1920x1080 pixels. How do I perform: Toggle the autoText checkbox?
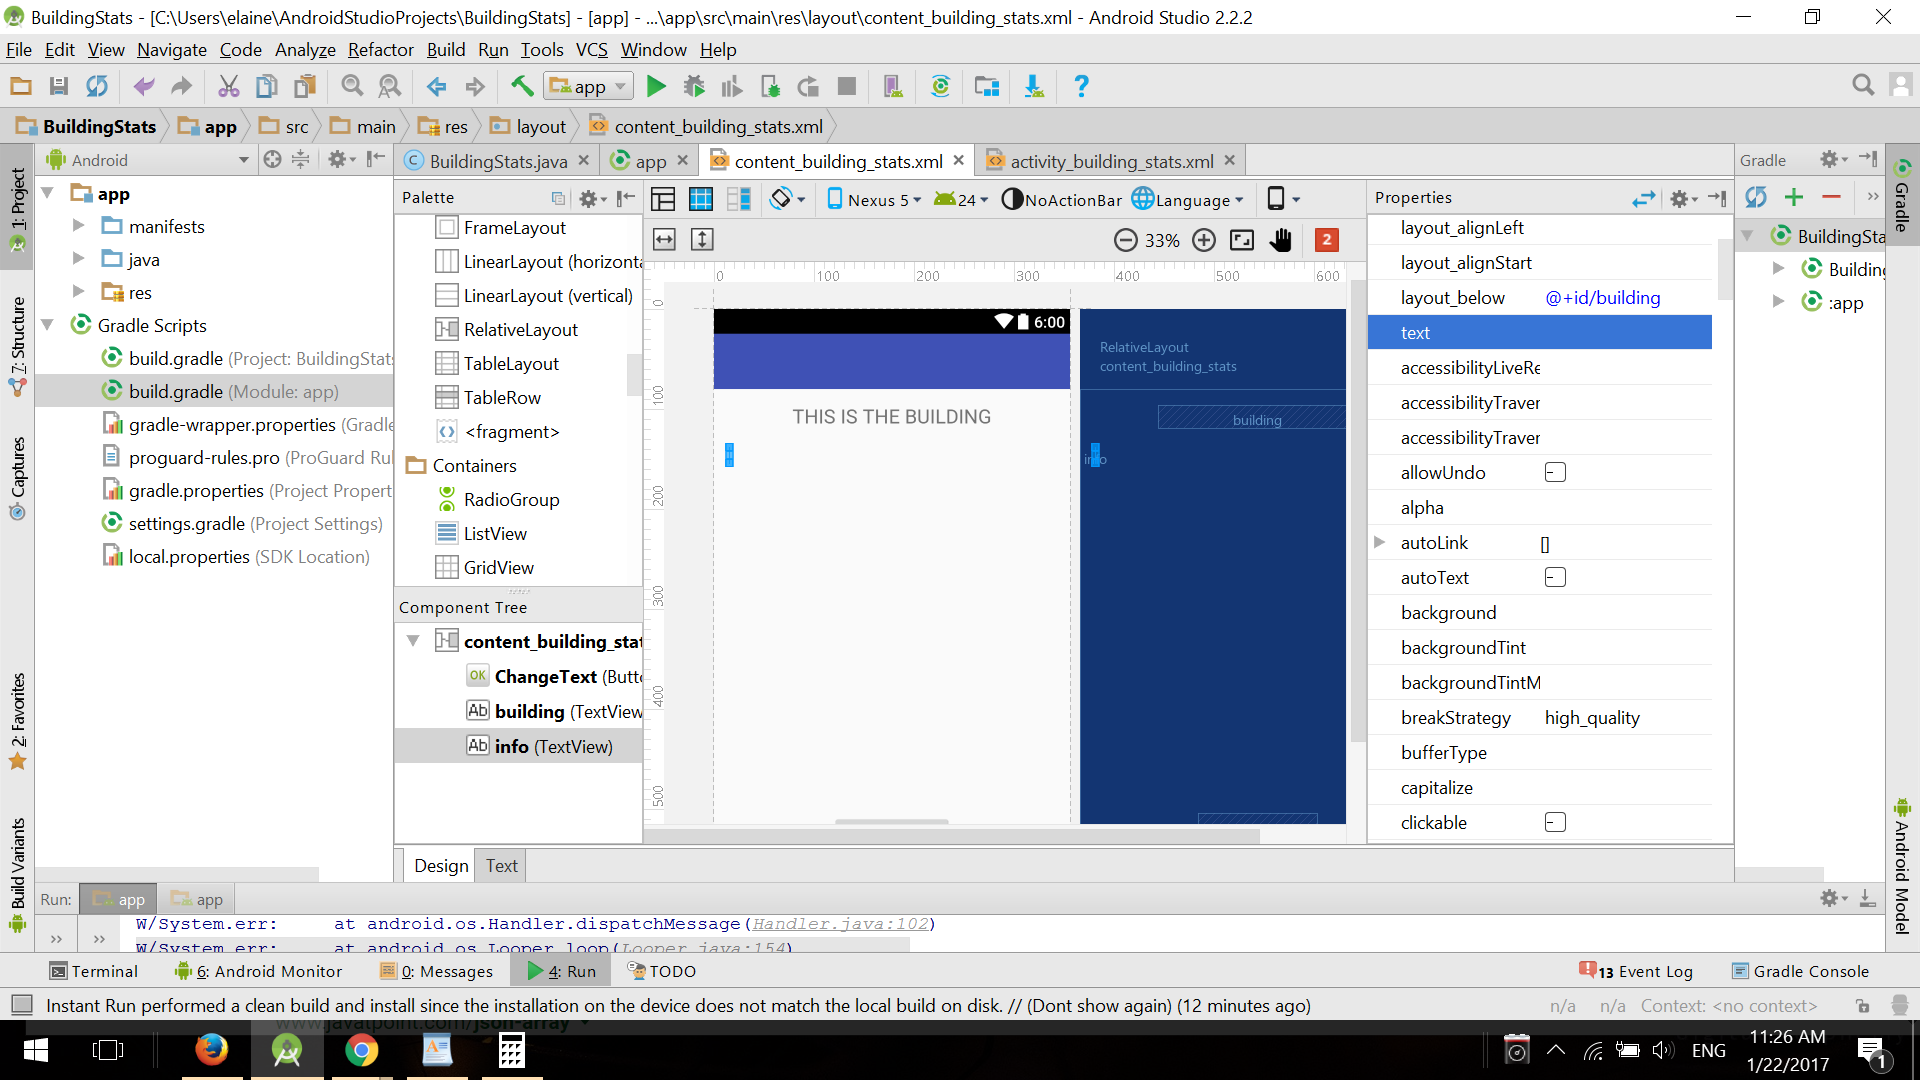click(1554, 577)
